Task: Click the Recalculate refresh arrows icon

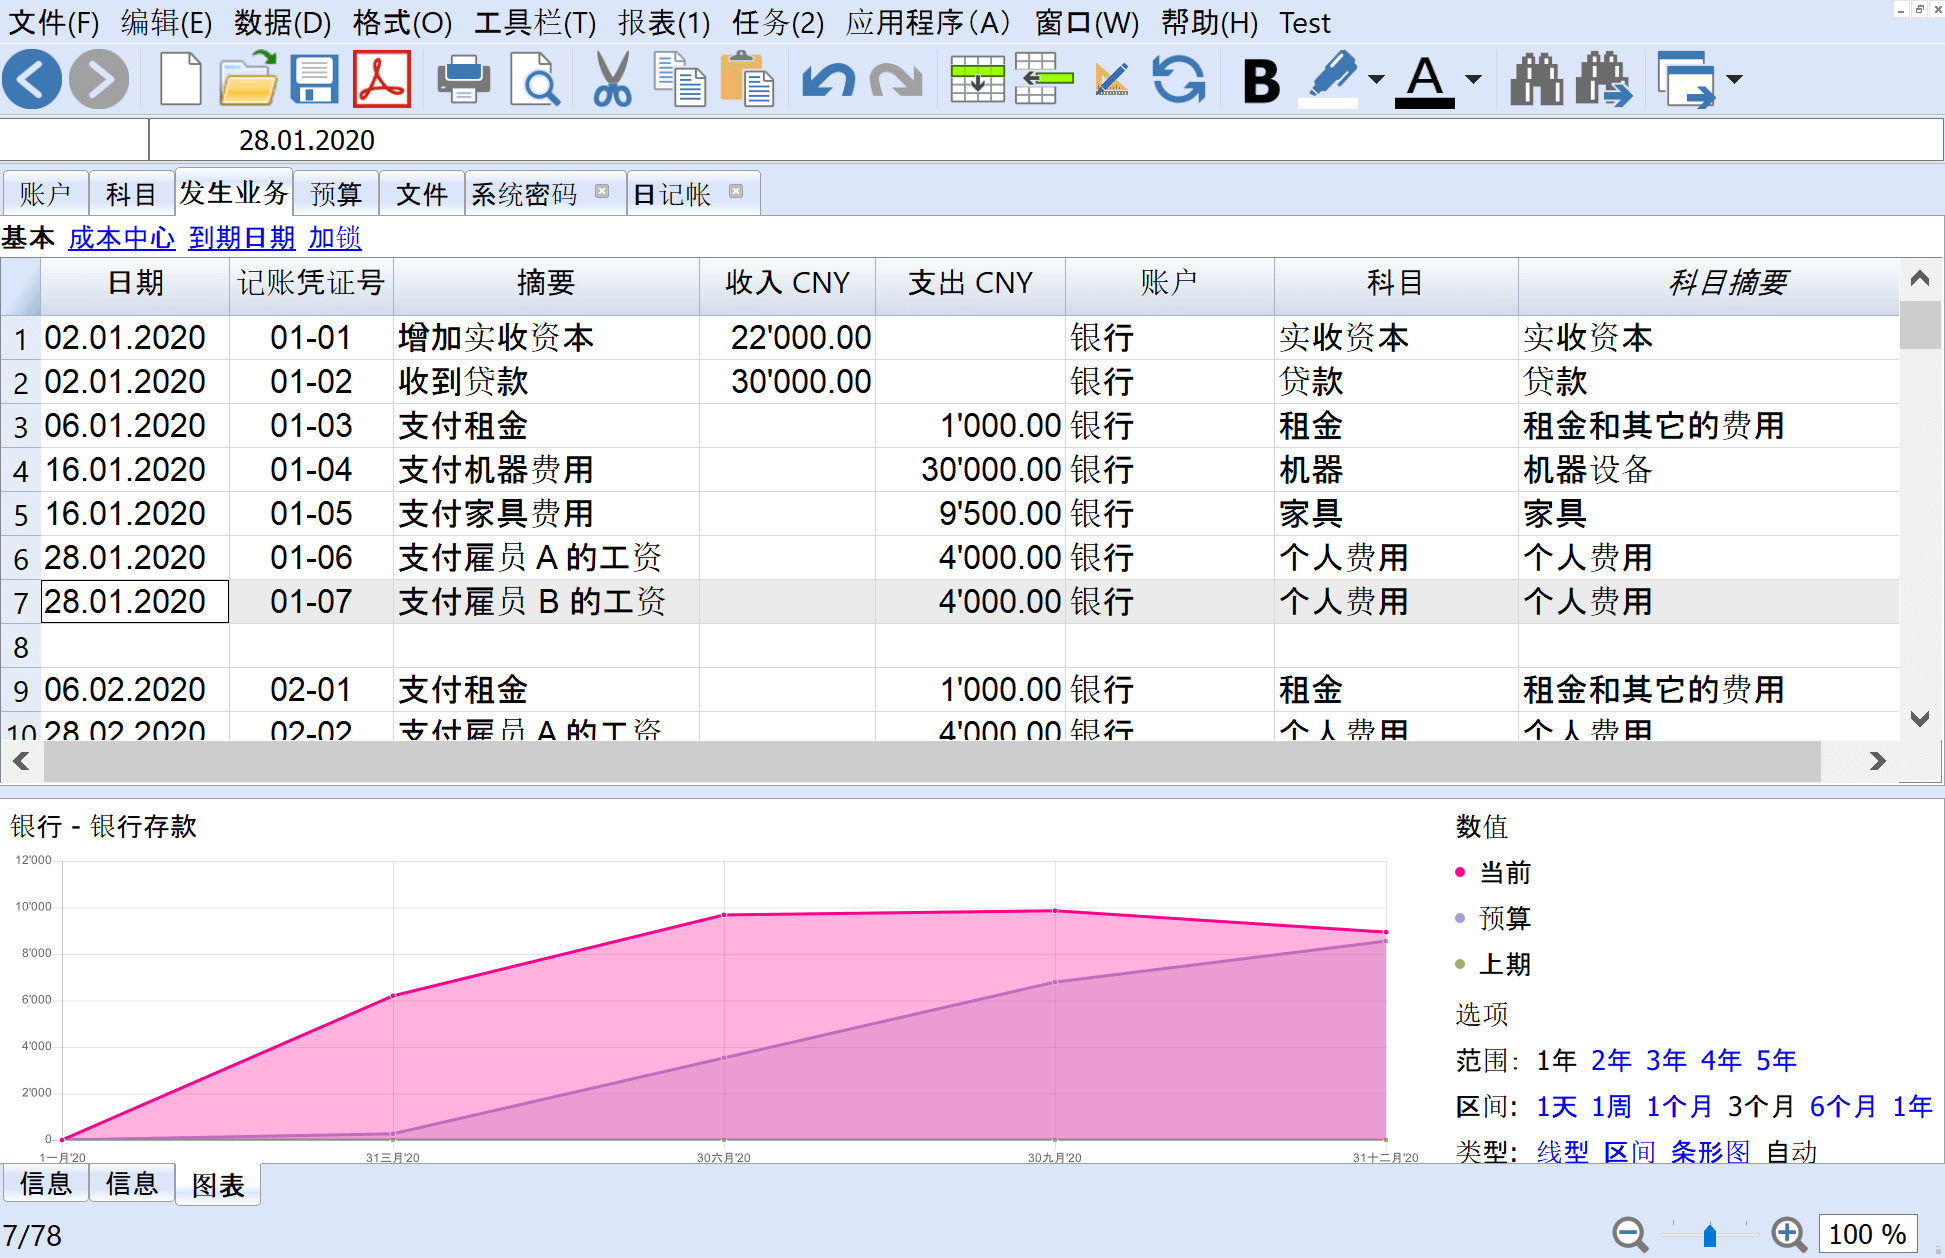Action: 1179,79
